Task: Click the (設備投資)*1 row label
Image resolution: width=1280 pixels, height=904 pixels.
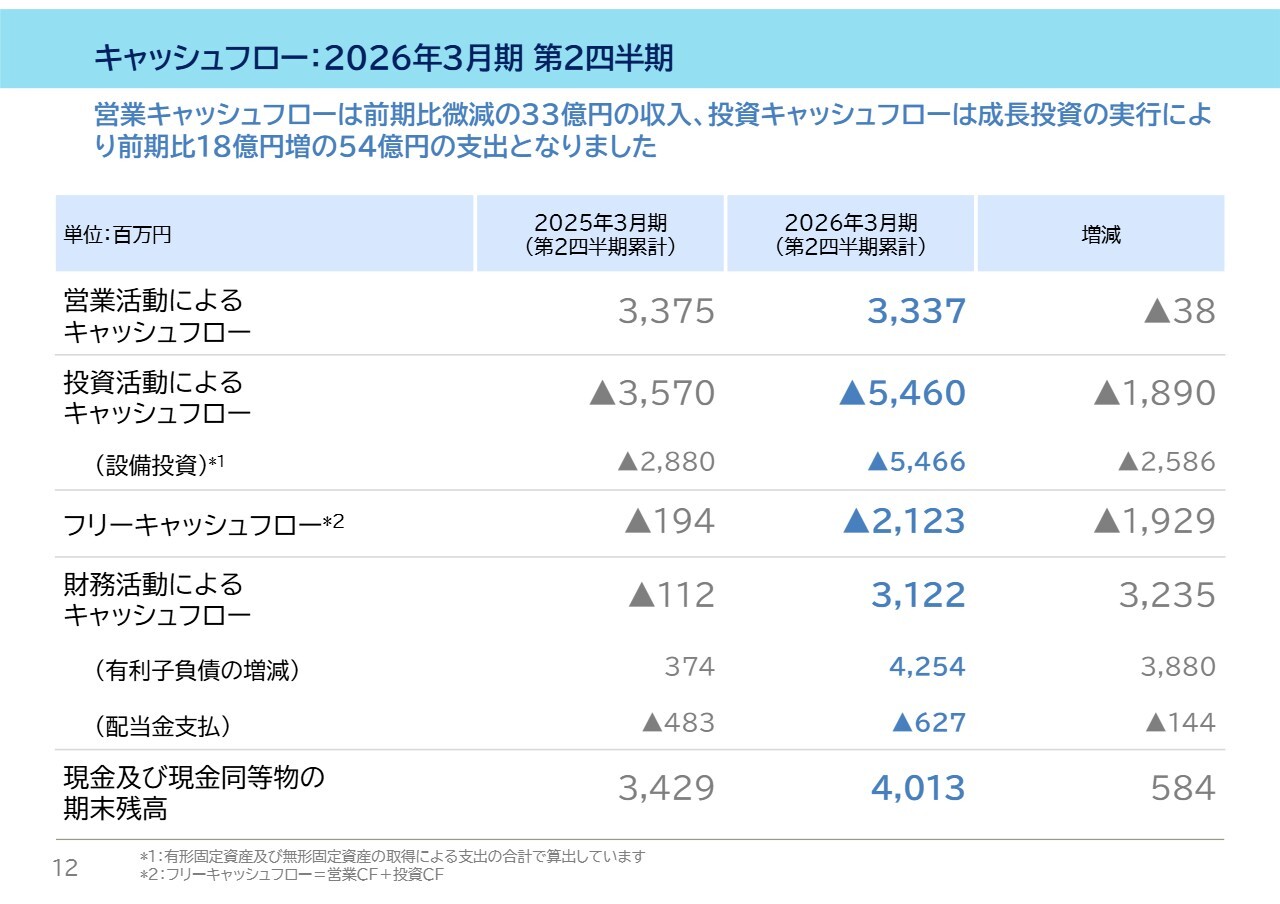Action: point(160,464)
